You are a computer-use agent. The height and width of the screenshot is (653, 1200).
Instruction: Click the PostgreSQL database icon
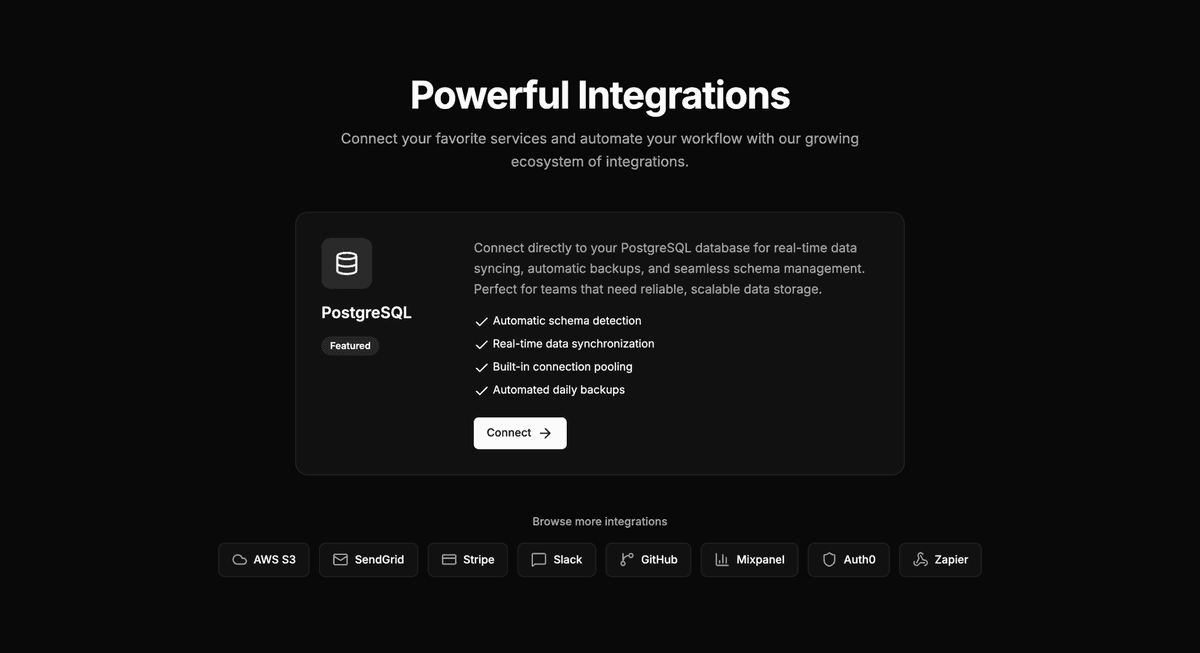point(346,262)
